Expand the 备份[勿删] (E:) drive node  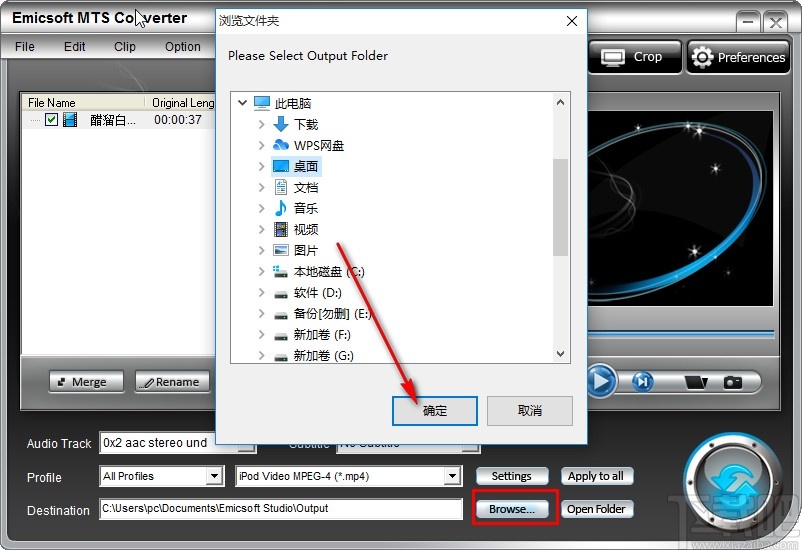[x=261, y=314]
